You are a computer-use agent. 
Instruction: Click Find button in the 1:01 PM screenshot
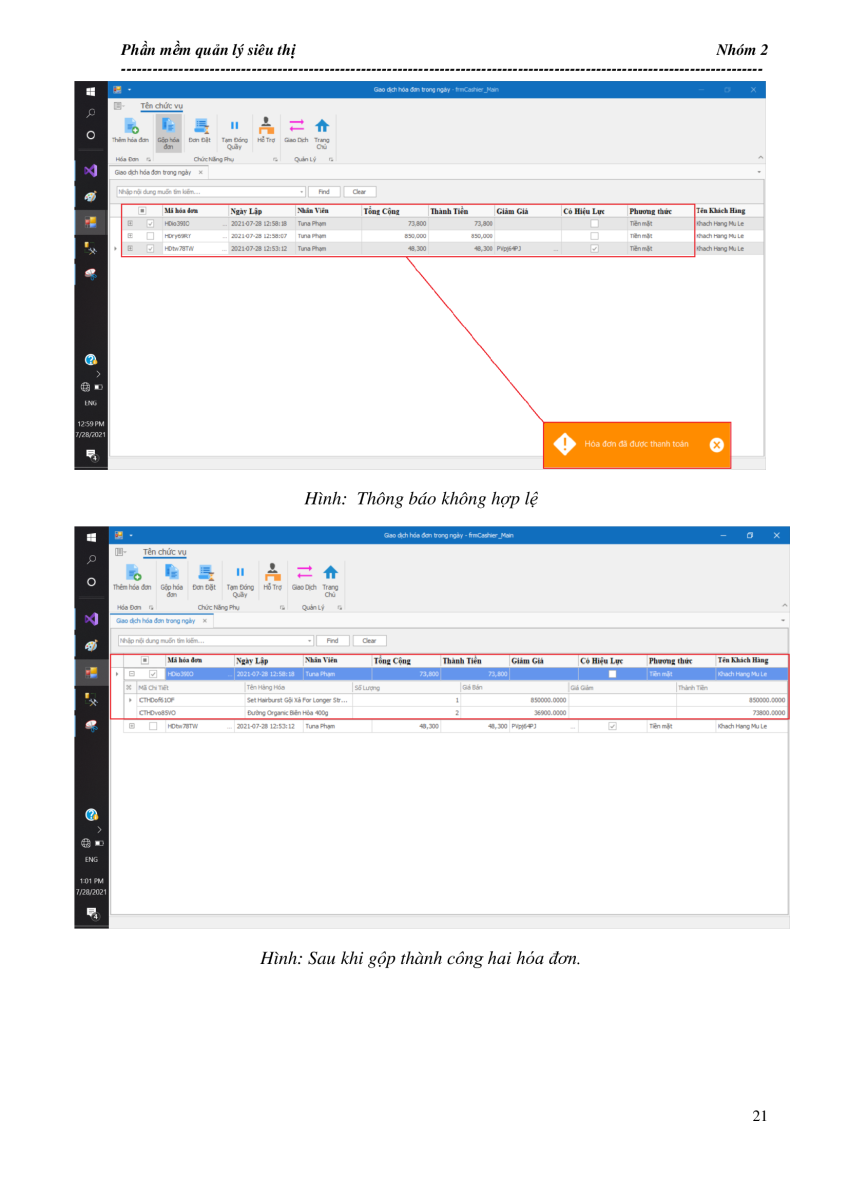pos(333,640)
